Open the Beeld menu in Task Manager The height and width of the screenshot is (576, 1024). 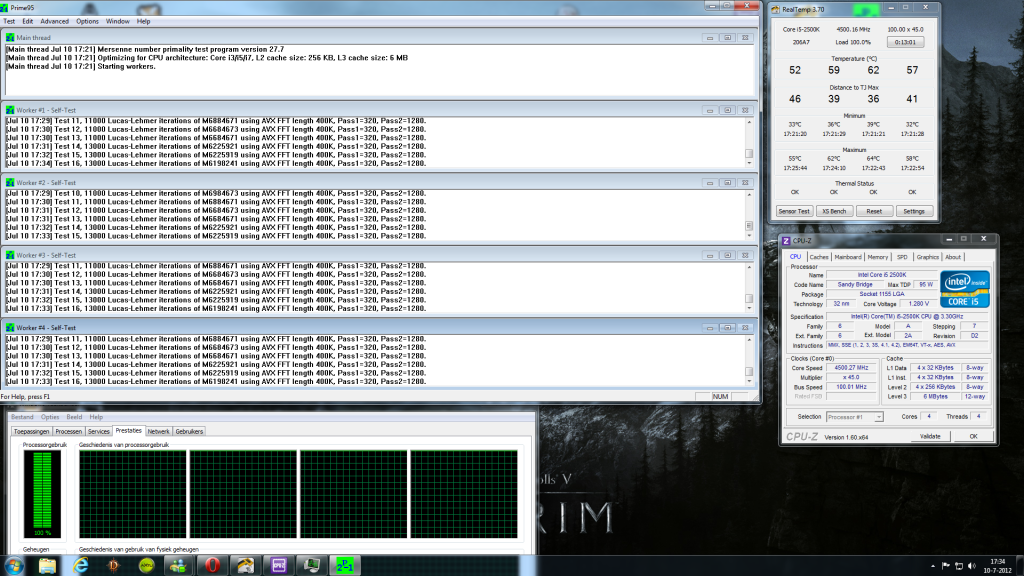pos(74,417)
